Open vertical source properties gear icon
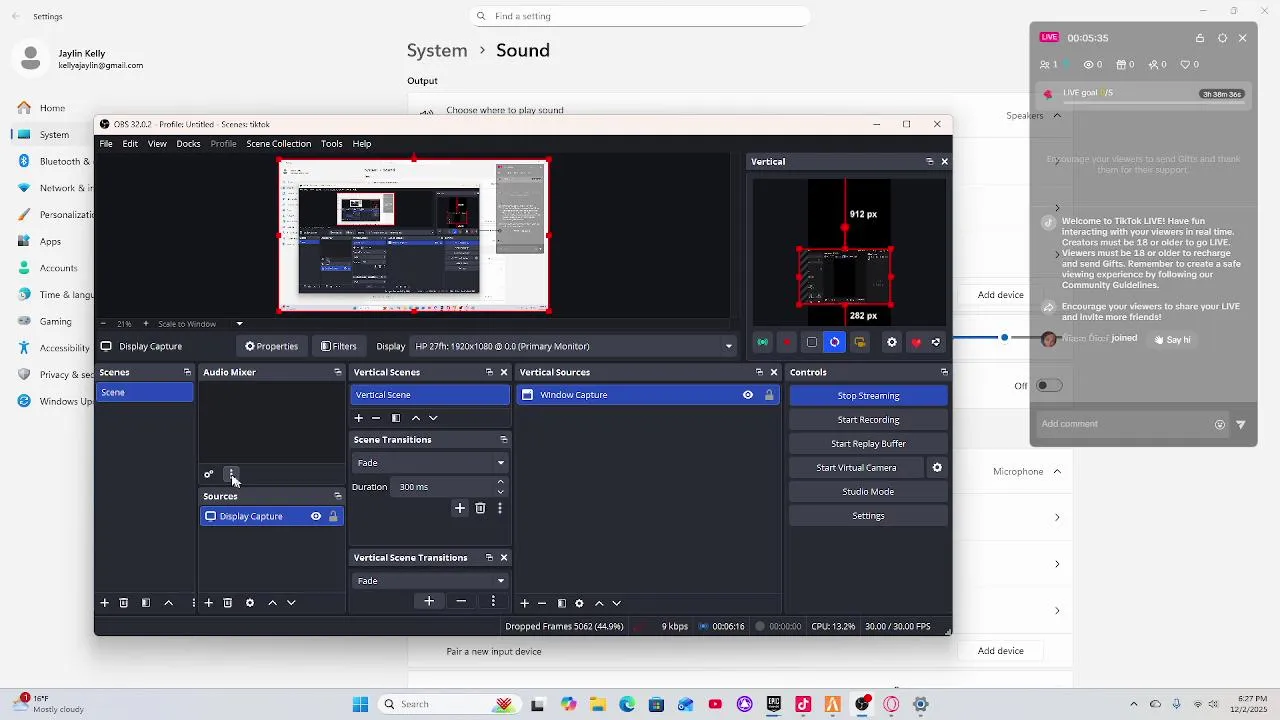Screen dimensions: 1280x720 pos(579,603)
